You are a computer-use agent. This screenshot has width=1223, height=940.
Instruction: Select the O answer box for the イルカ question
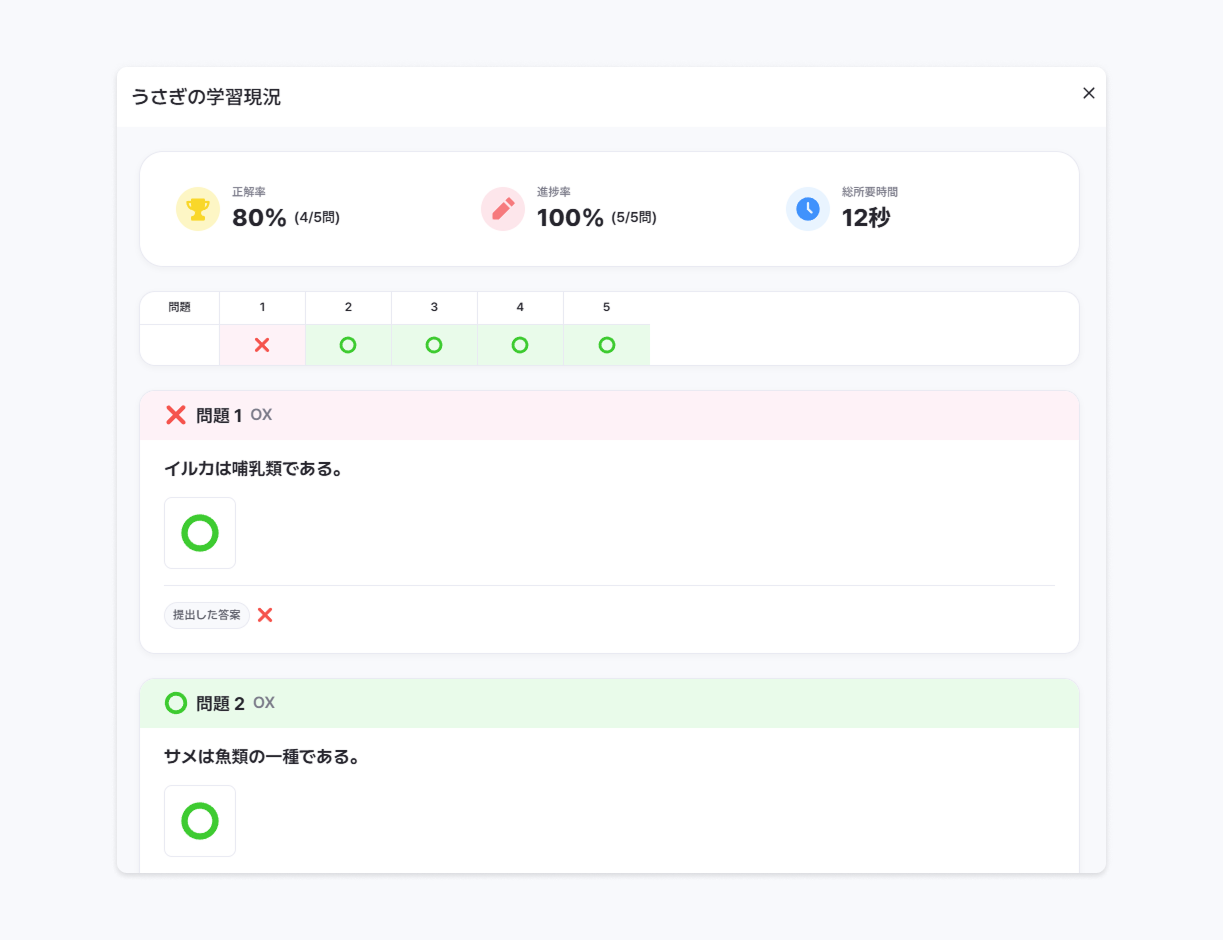coord(200,533)
